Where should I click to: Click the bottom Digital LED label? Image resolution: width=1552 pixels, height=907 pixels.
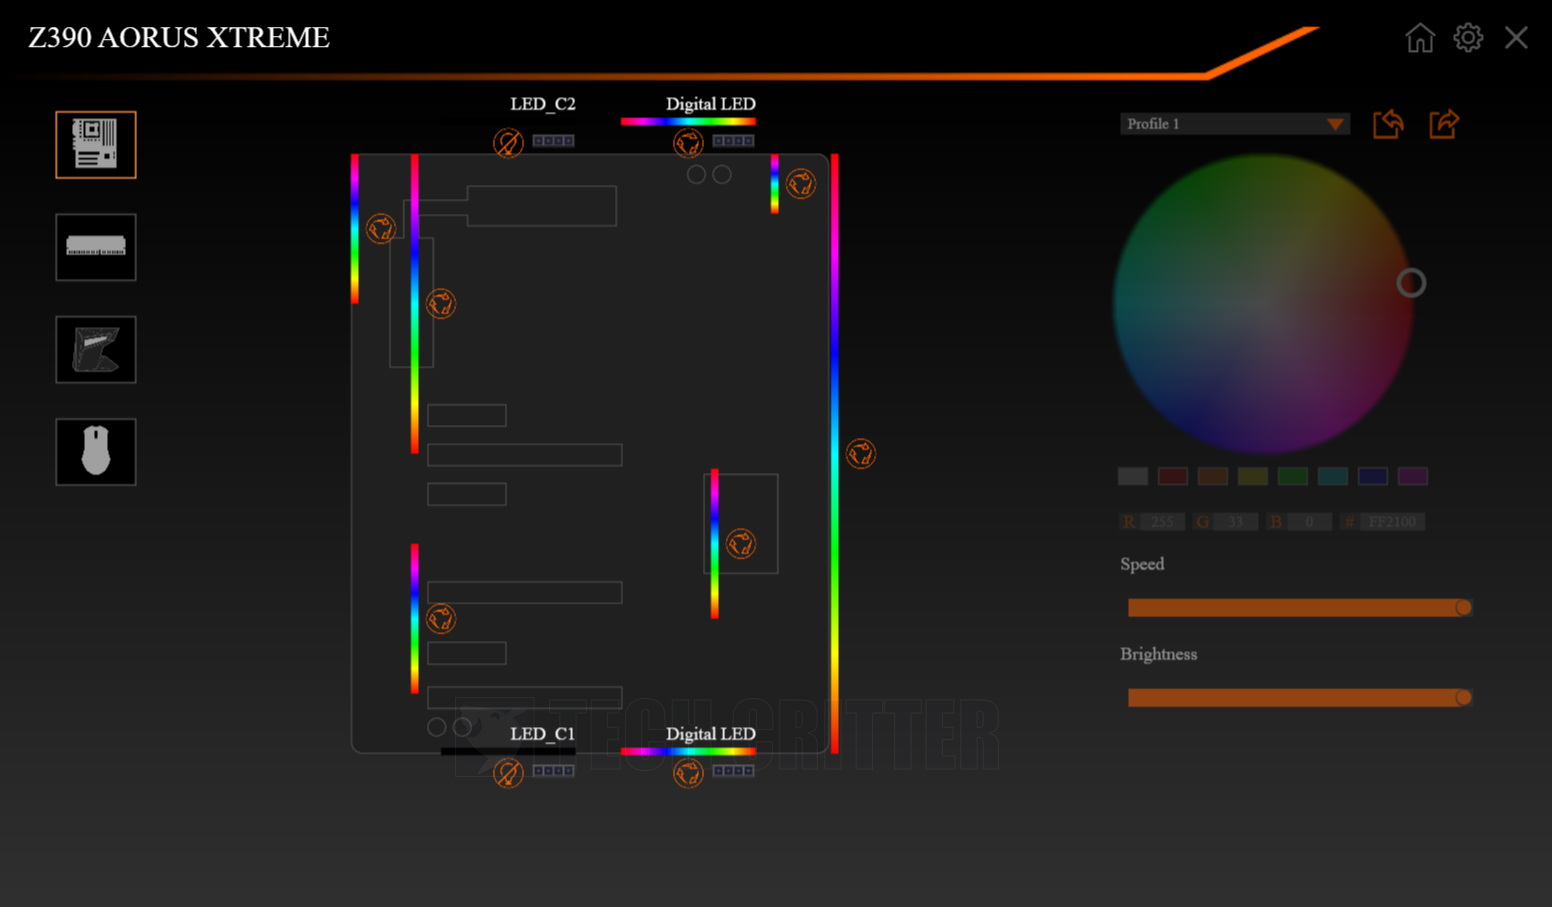(711, 734)
